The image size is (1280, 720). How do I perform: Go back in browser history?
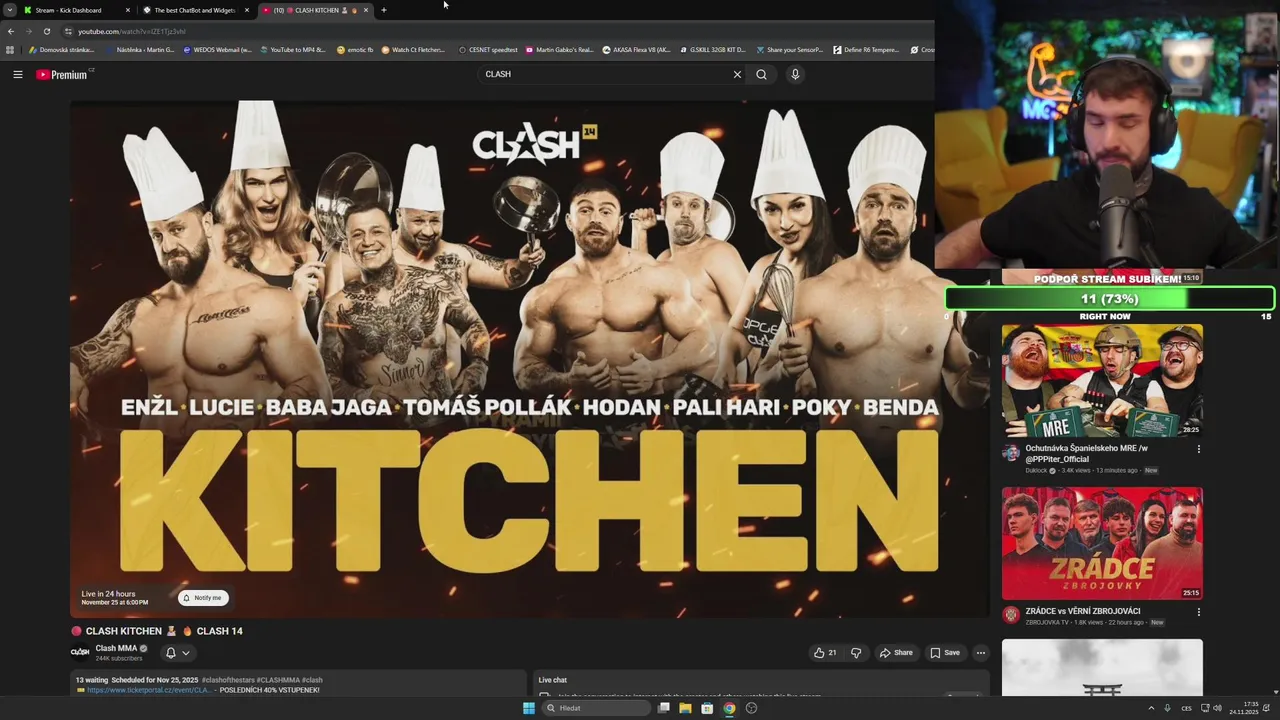coord(10,31)
